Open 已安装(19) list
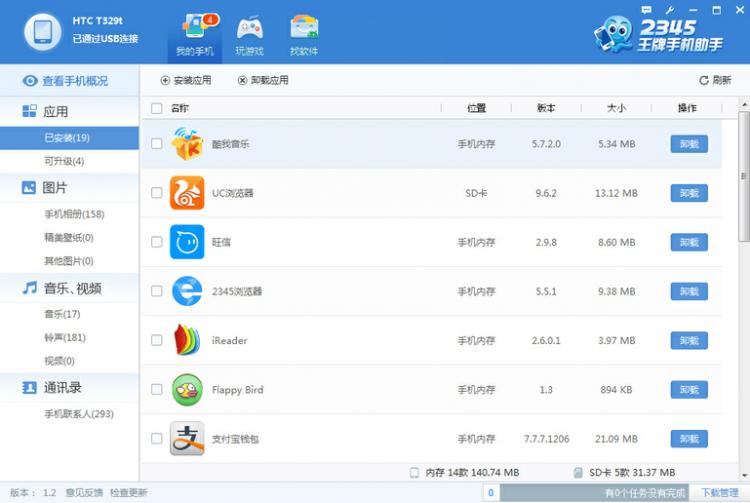The height and width of the screenshot is (503, 750). 69,138
